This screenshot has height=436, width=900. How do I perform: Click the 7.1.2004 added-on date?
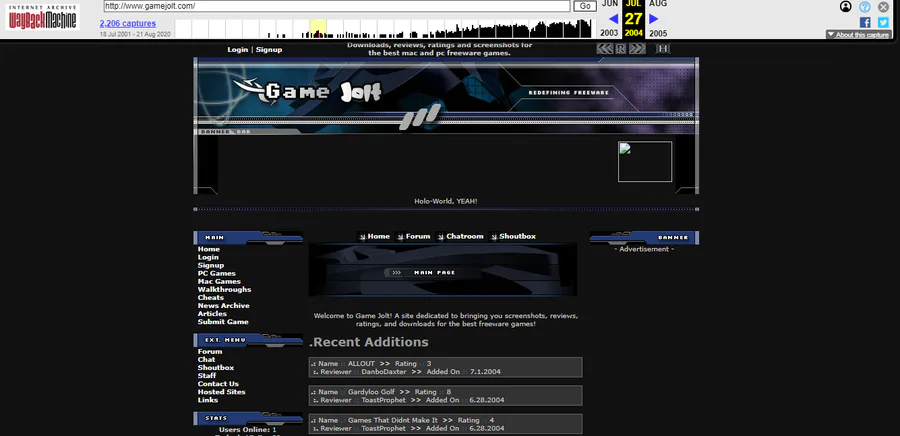[485, 372]
